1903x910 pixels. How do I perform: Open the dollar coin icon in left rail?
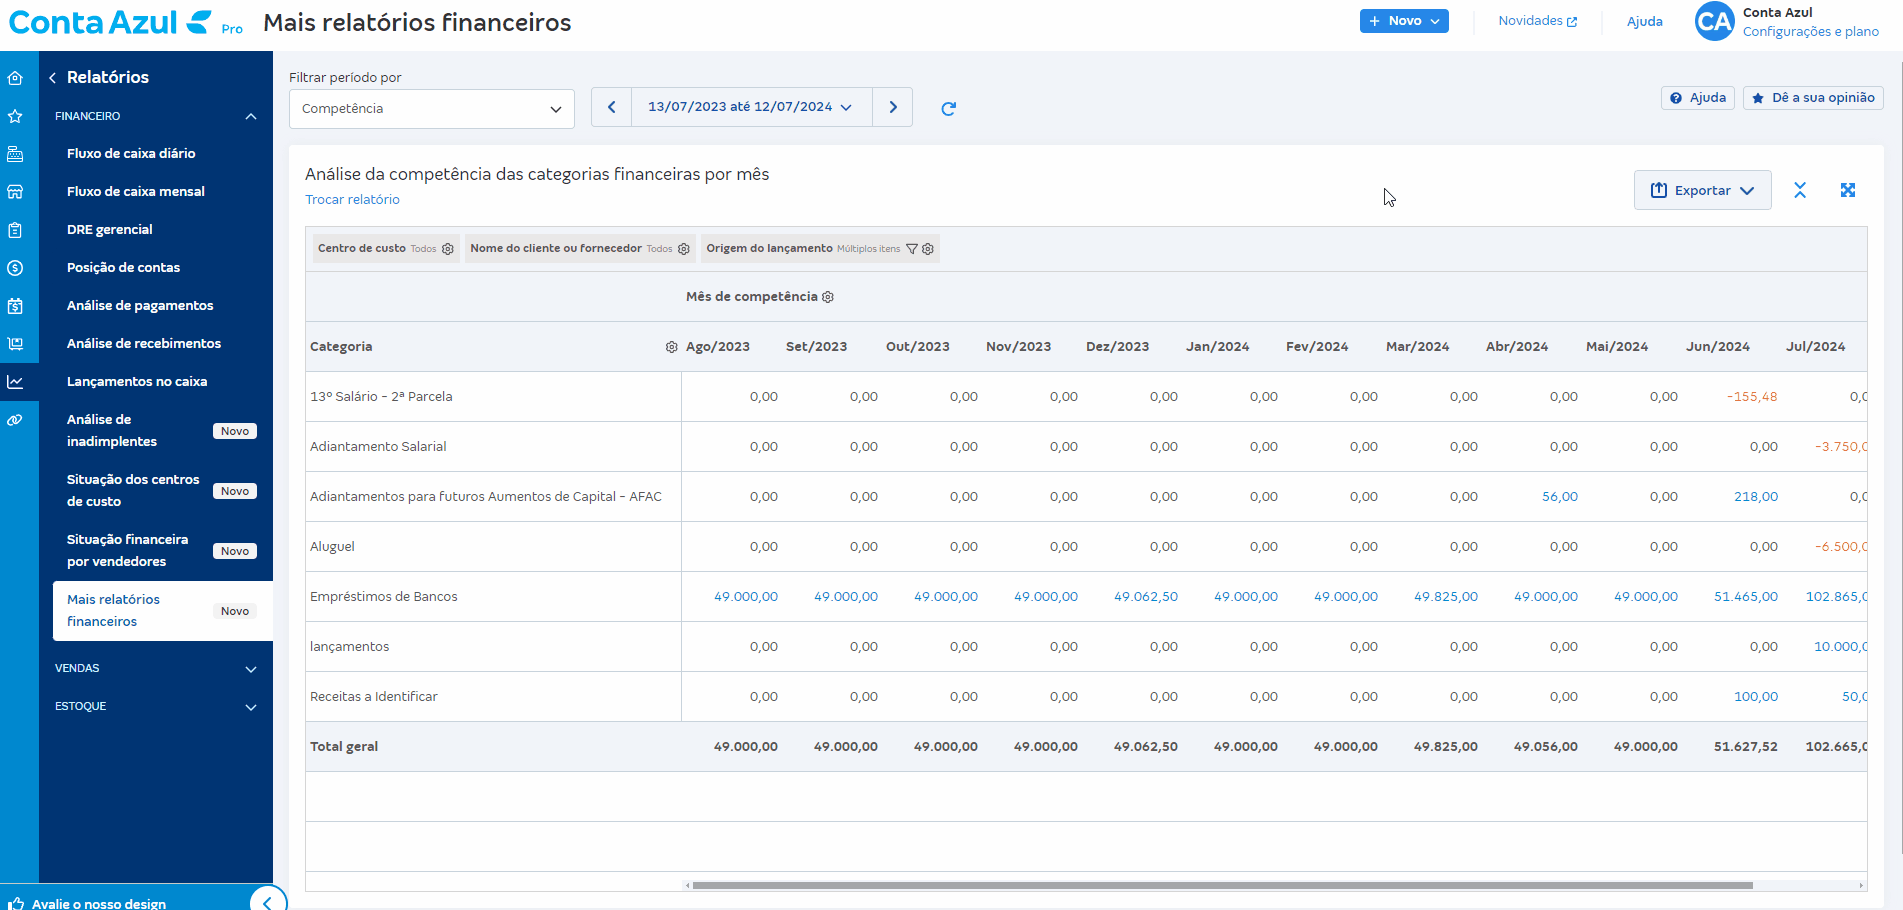15,268
